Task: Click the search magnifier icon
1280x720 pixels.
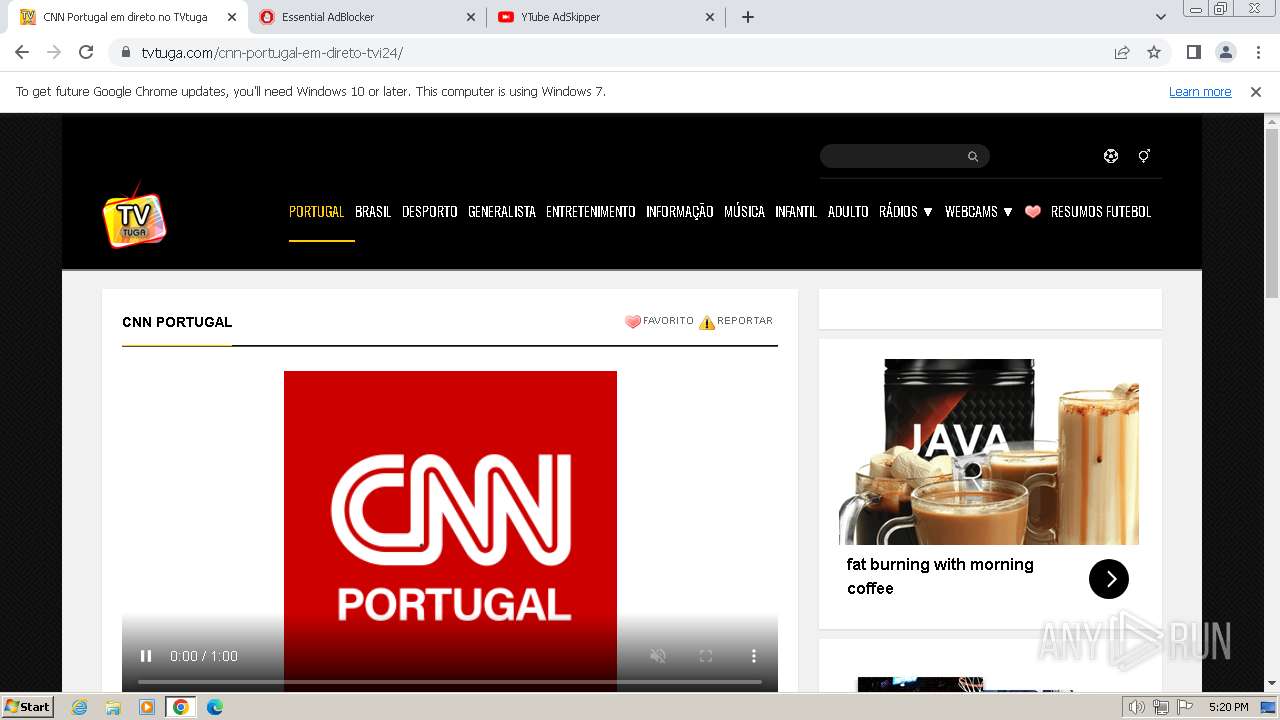Action: tap(972, 156)
